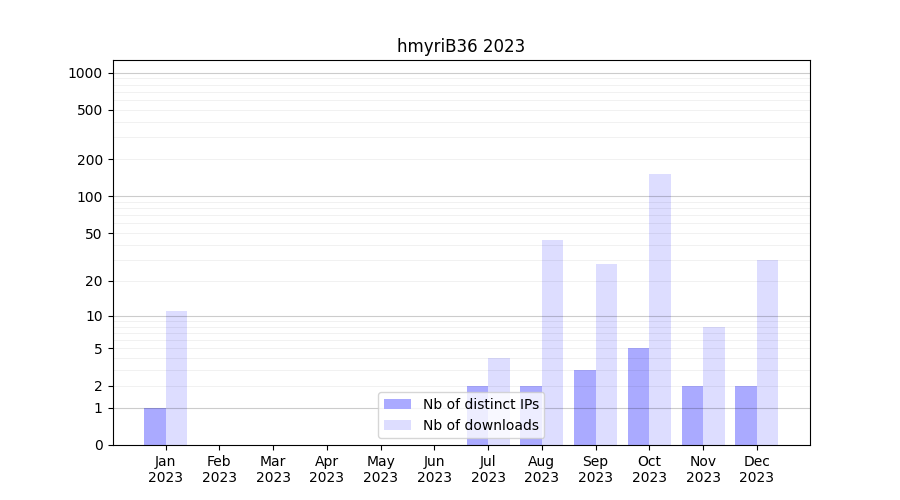This screenshot has width=900, height=500.
Task: Click the December downloads bar
Action: coord(767,352)
